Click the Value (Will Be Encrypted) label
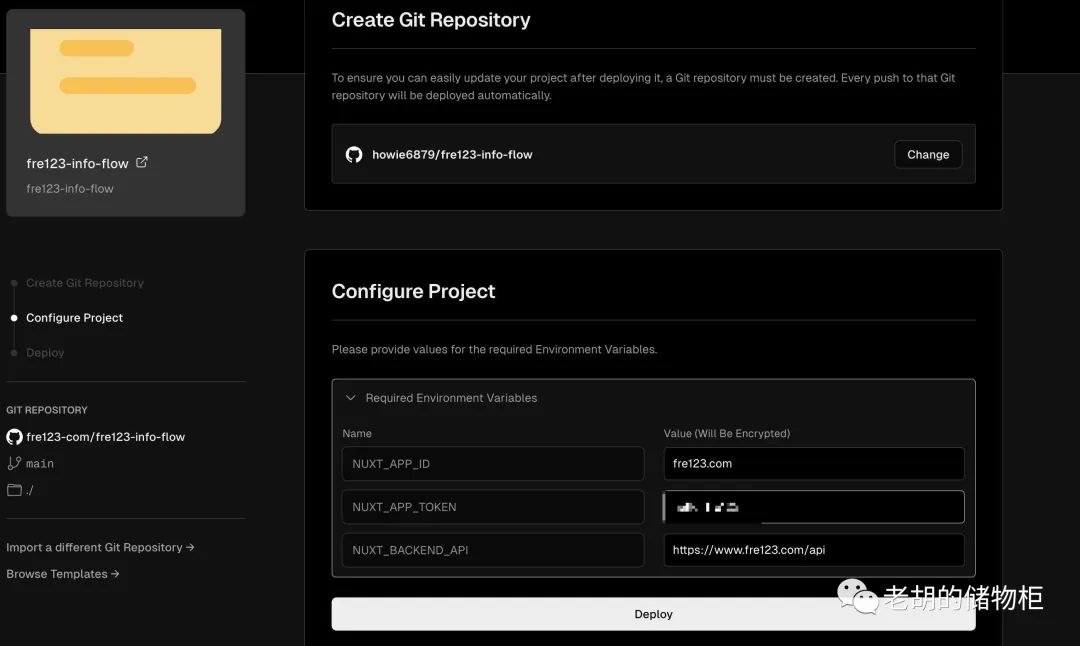This screenshot has width=1080, height=646. pyautogui.click(x=727, y=433)
